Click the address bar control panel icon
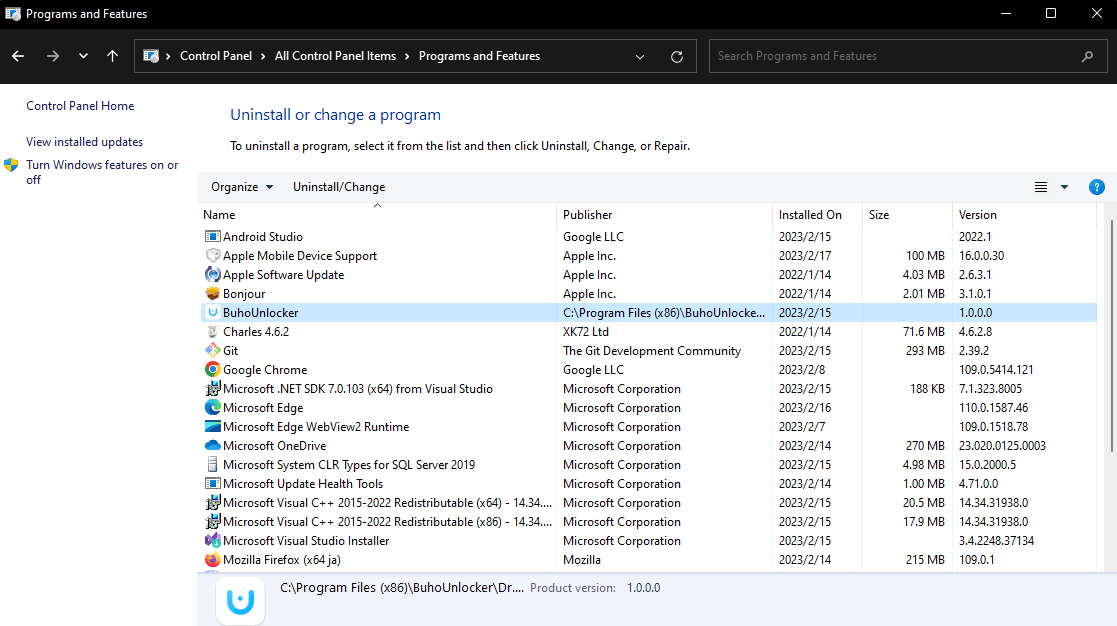 pos(151,56)
